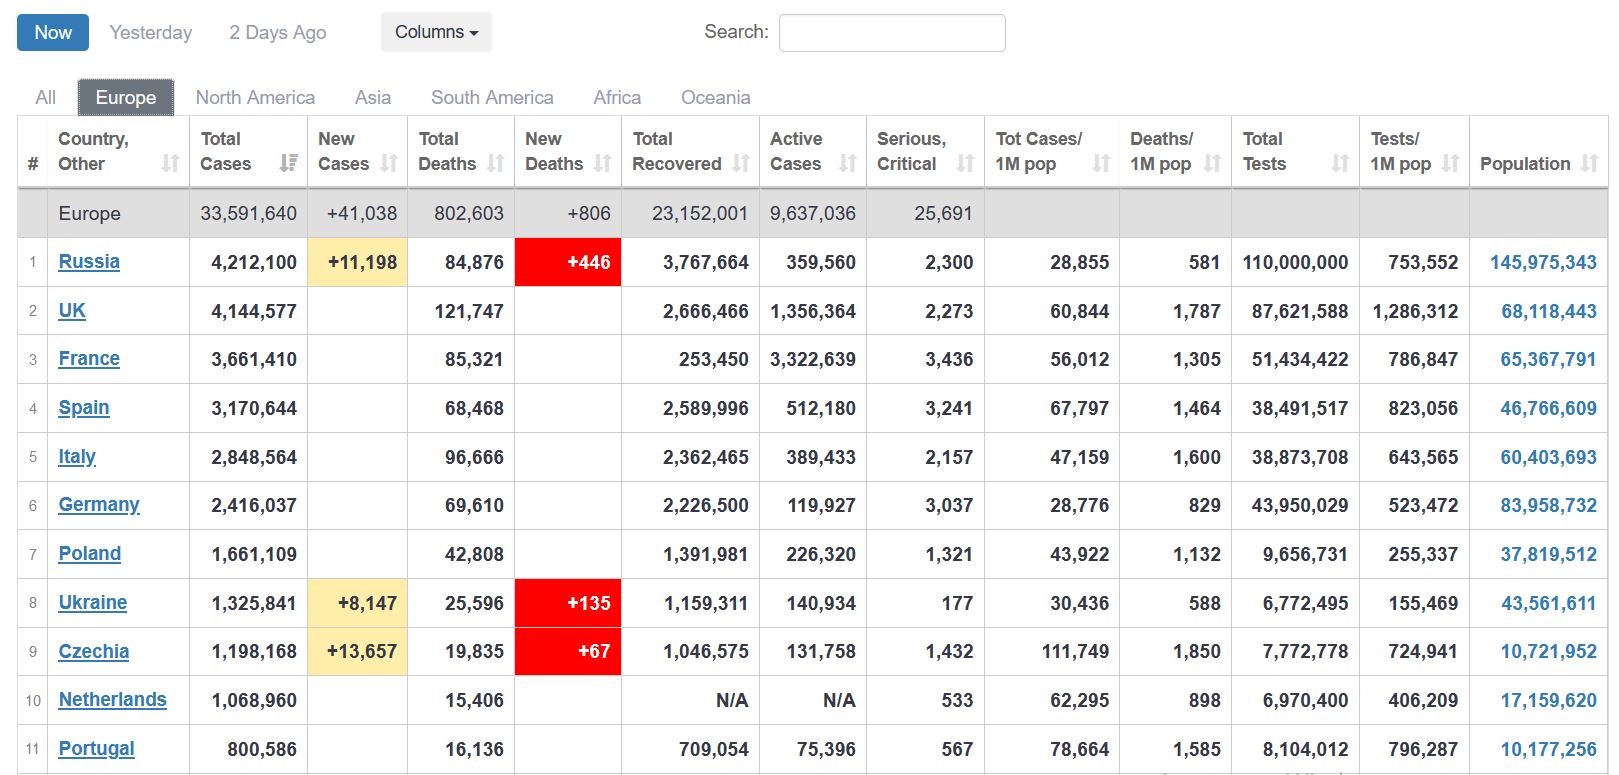Click Germany's population figure link
The width and height of the screenshot is (1619, 775).
pos(1548,506)
